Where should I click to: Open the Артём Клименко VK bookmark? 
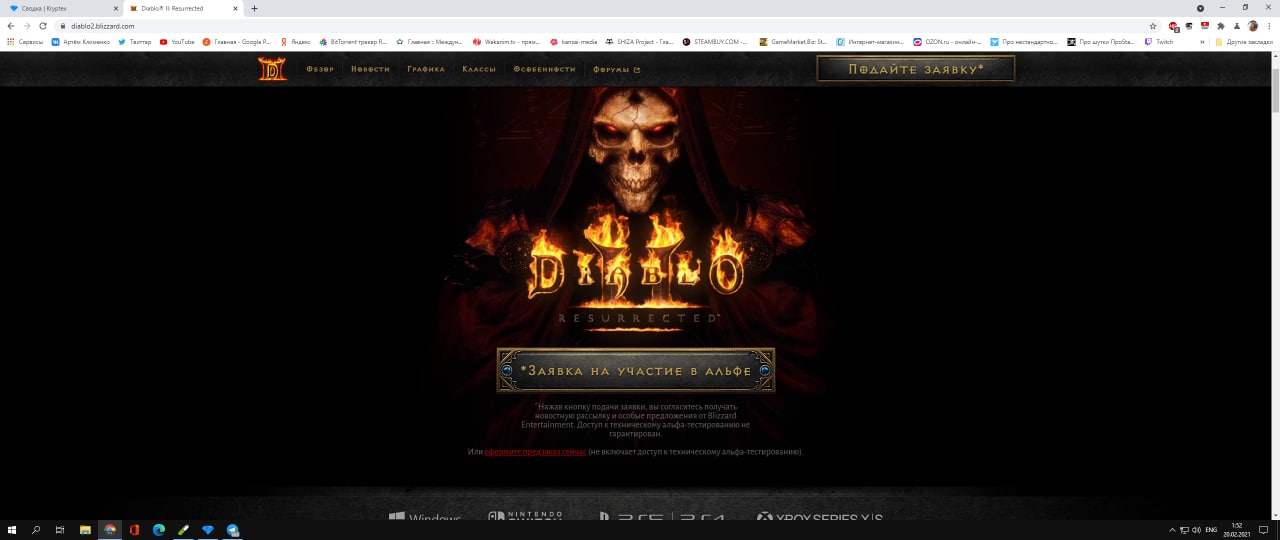(x=80, y=42)
